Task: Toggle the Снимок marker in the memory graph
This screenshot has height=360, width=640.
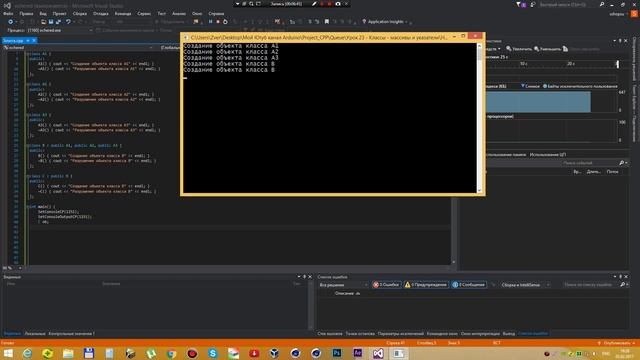Action: 530,86
